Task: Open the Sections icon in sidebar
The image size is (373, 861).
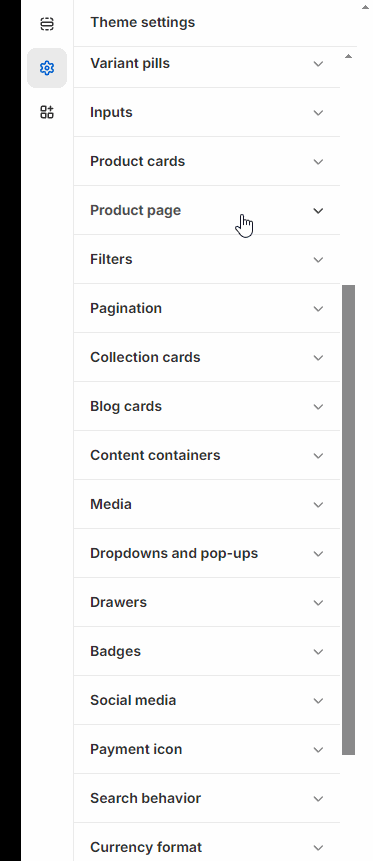Action: click(x=47, y=24)
